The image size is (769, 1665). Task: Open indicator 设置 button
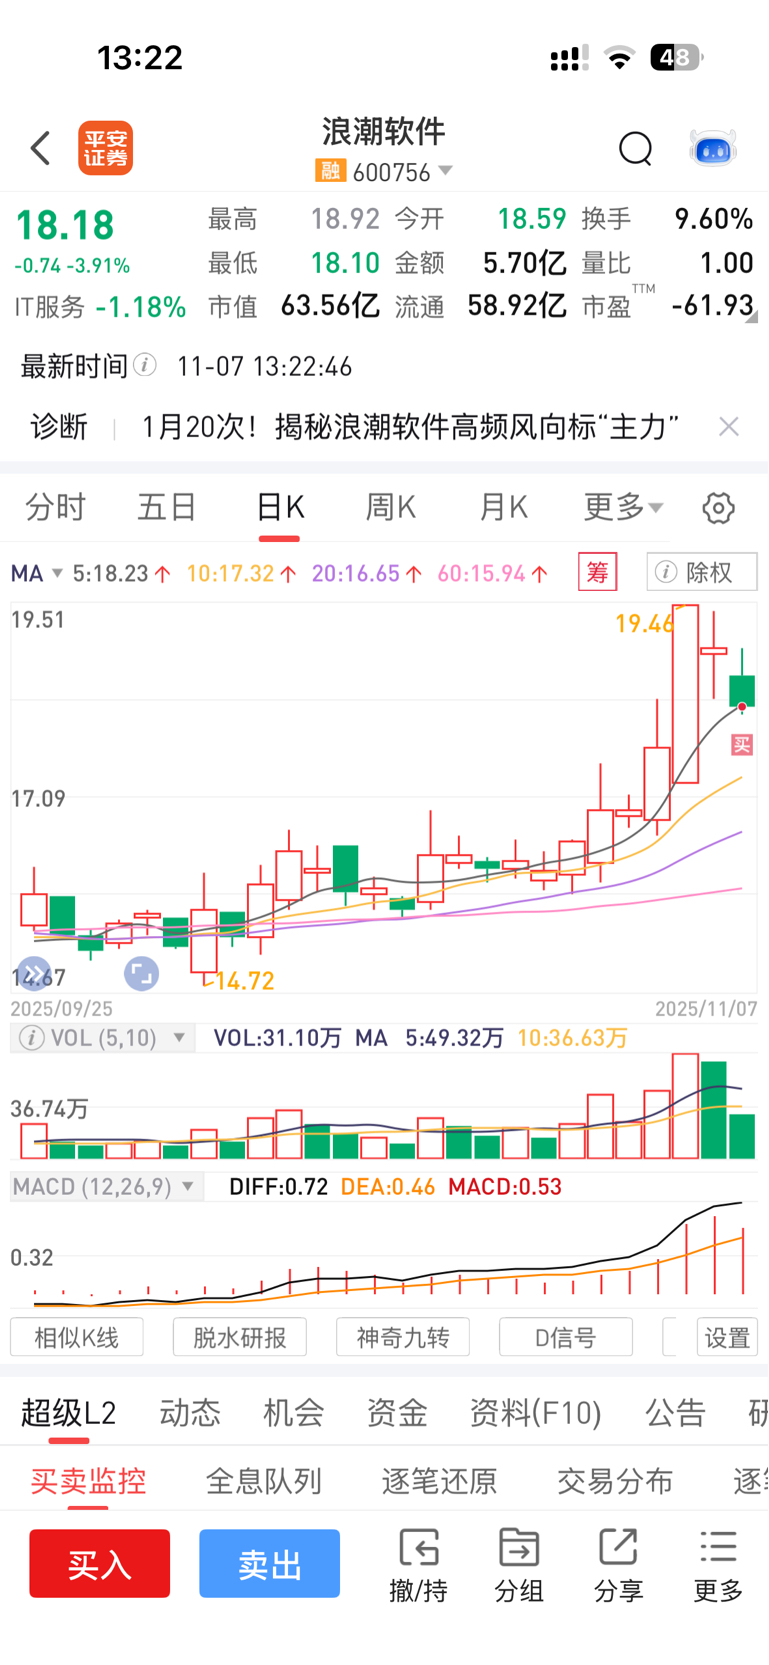pyautogui.click(x=727, y=1337)
